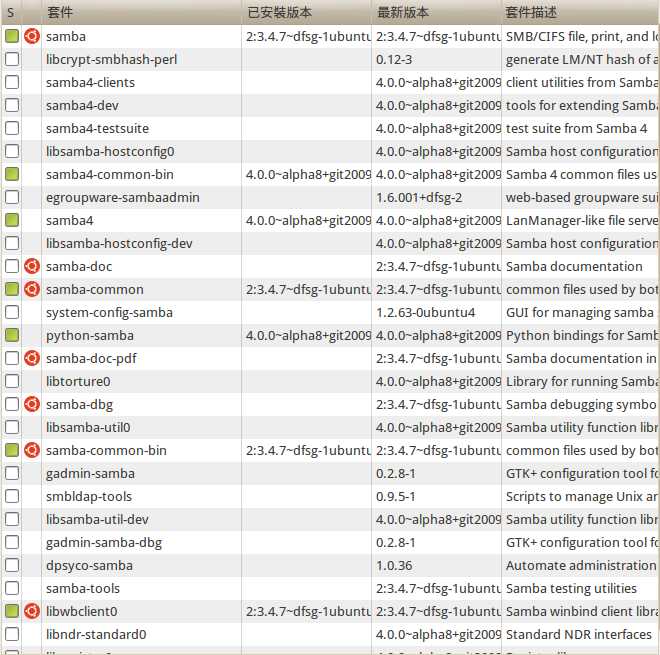
Task: Select the libndr-standard0 package name
Action: click(x=96, y=634)
